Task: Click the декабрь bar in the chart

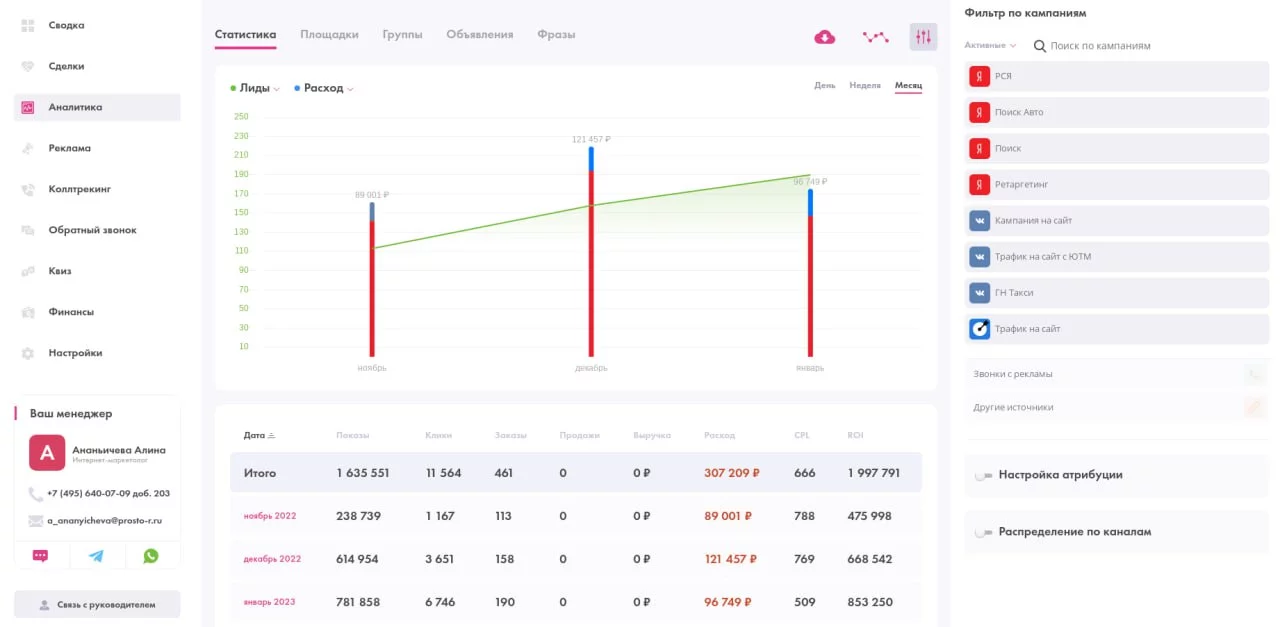Action: point(591,251)
